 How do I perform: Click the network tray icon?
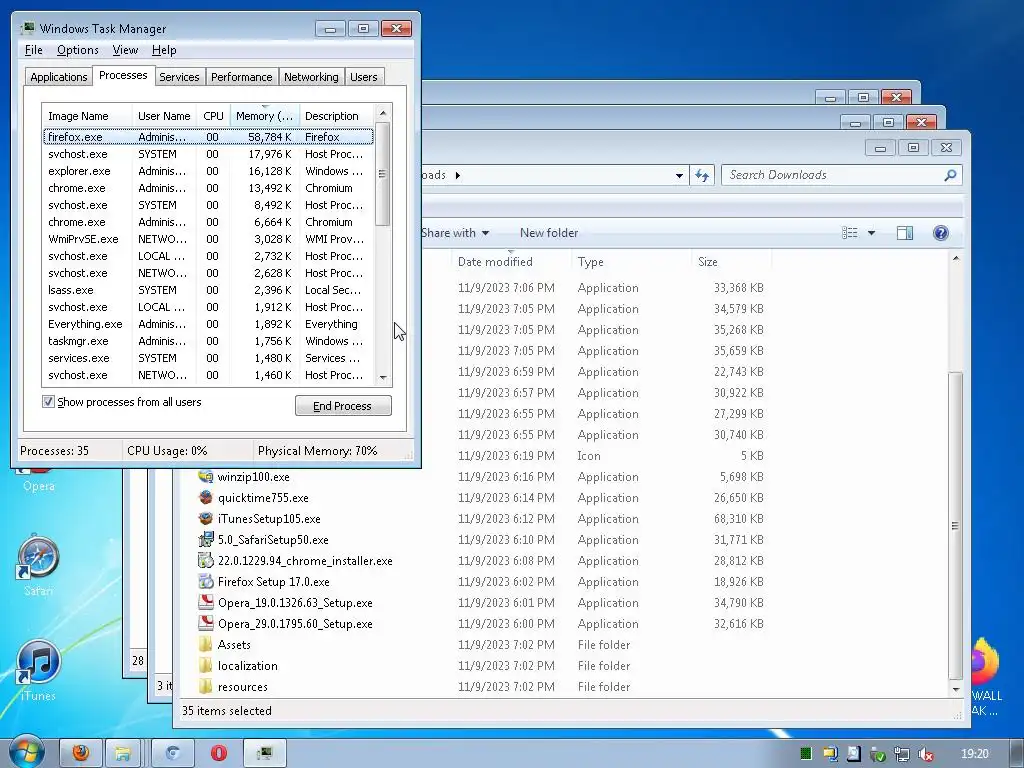pyautogui.click(x=901, y=754)
